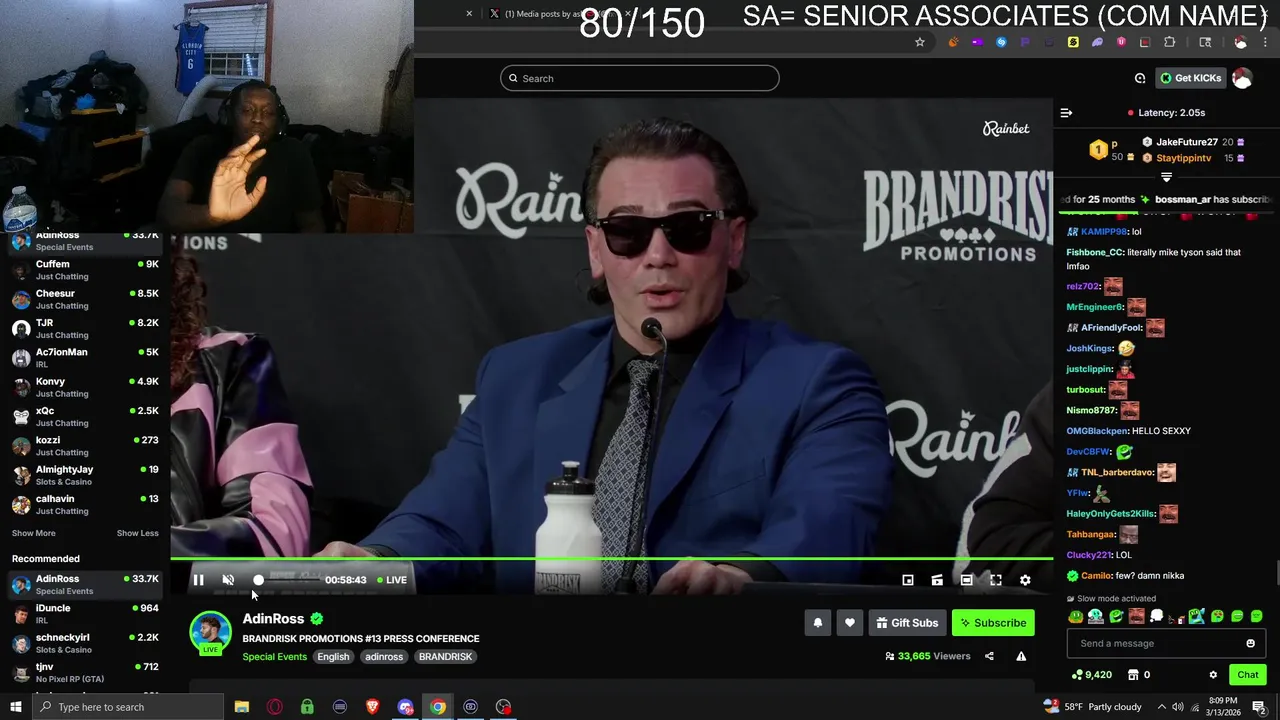Focus the Kick search box
The width and height of the screenshot is (1280, 720).
(640, 78)
